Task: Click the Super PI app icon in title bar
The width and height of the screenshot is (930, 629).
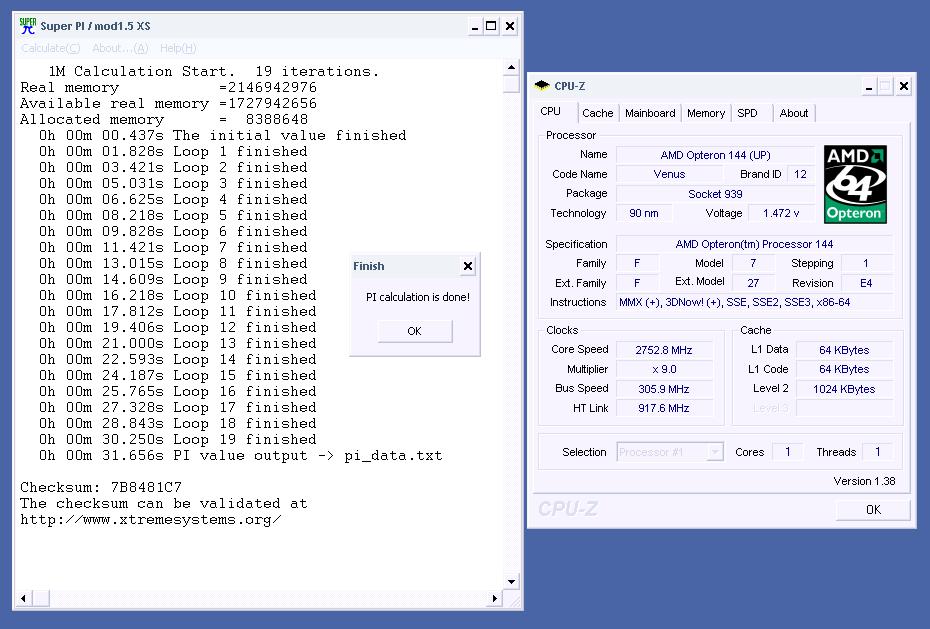Action: (x=27, y=26)
